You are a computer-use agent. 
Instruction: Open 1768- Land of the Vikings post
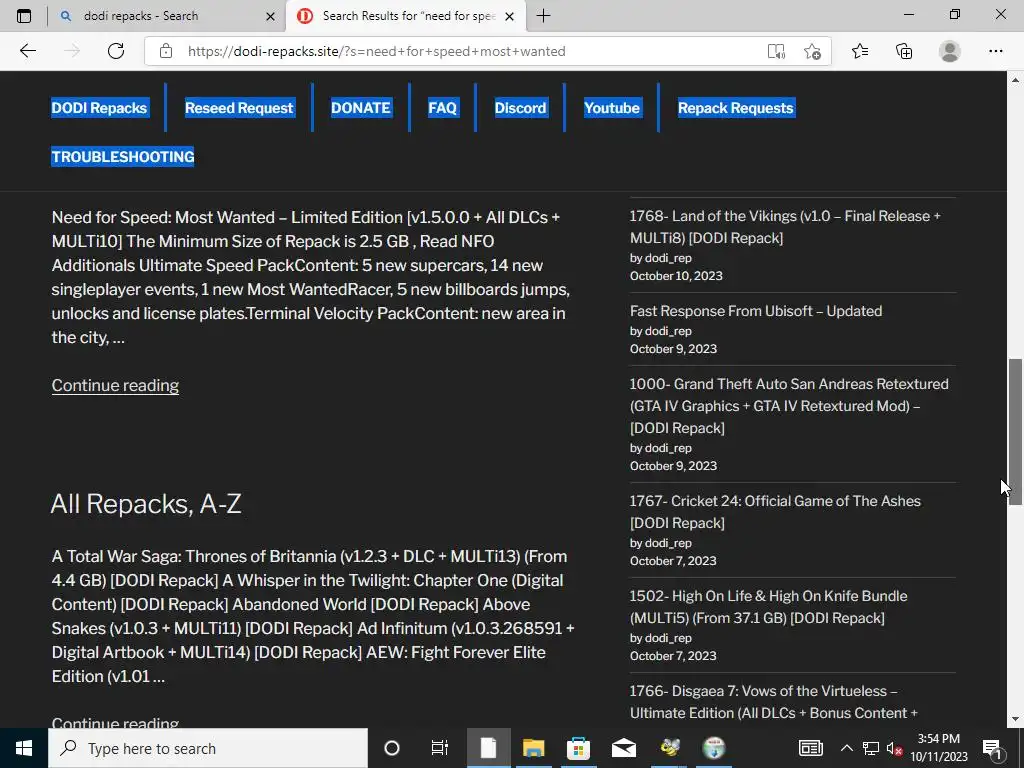(785, 227)
